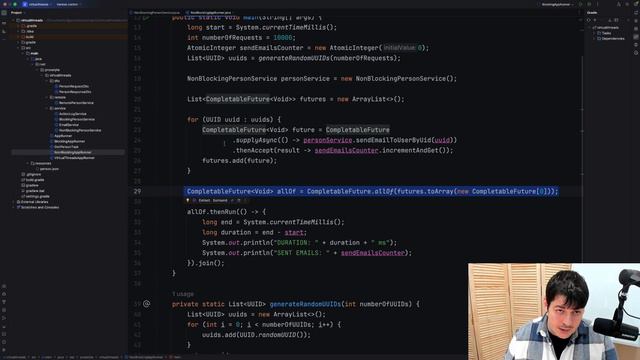Screen dimensions: 640x360
Task: Expand Tasks node in Gradle panel
Action: coord(595,33)
